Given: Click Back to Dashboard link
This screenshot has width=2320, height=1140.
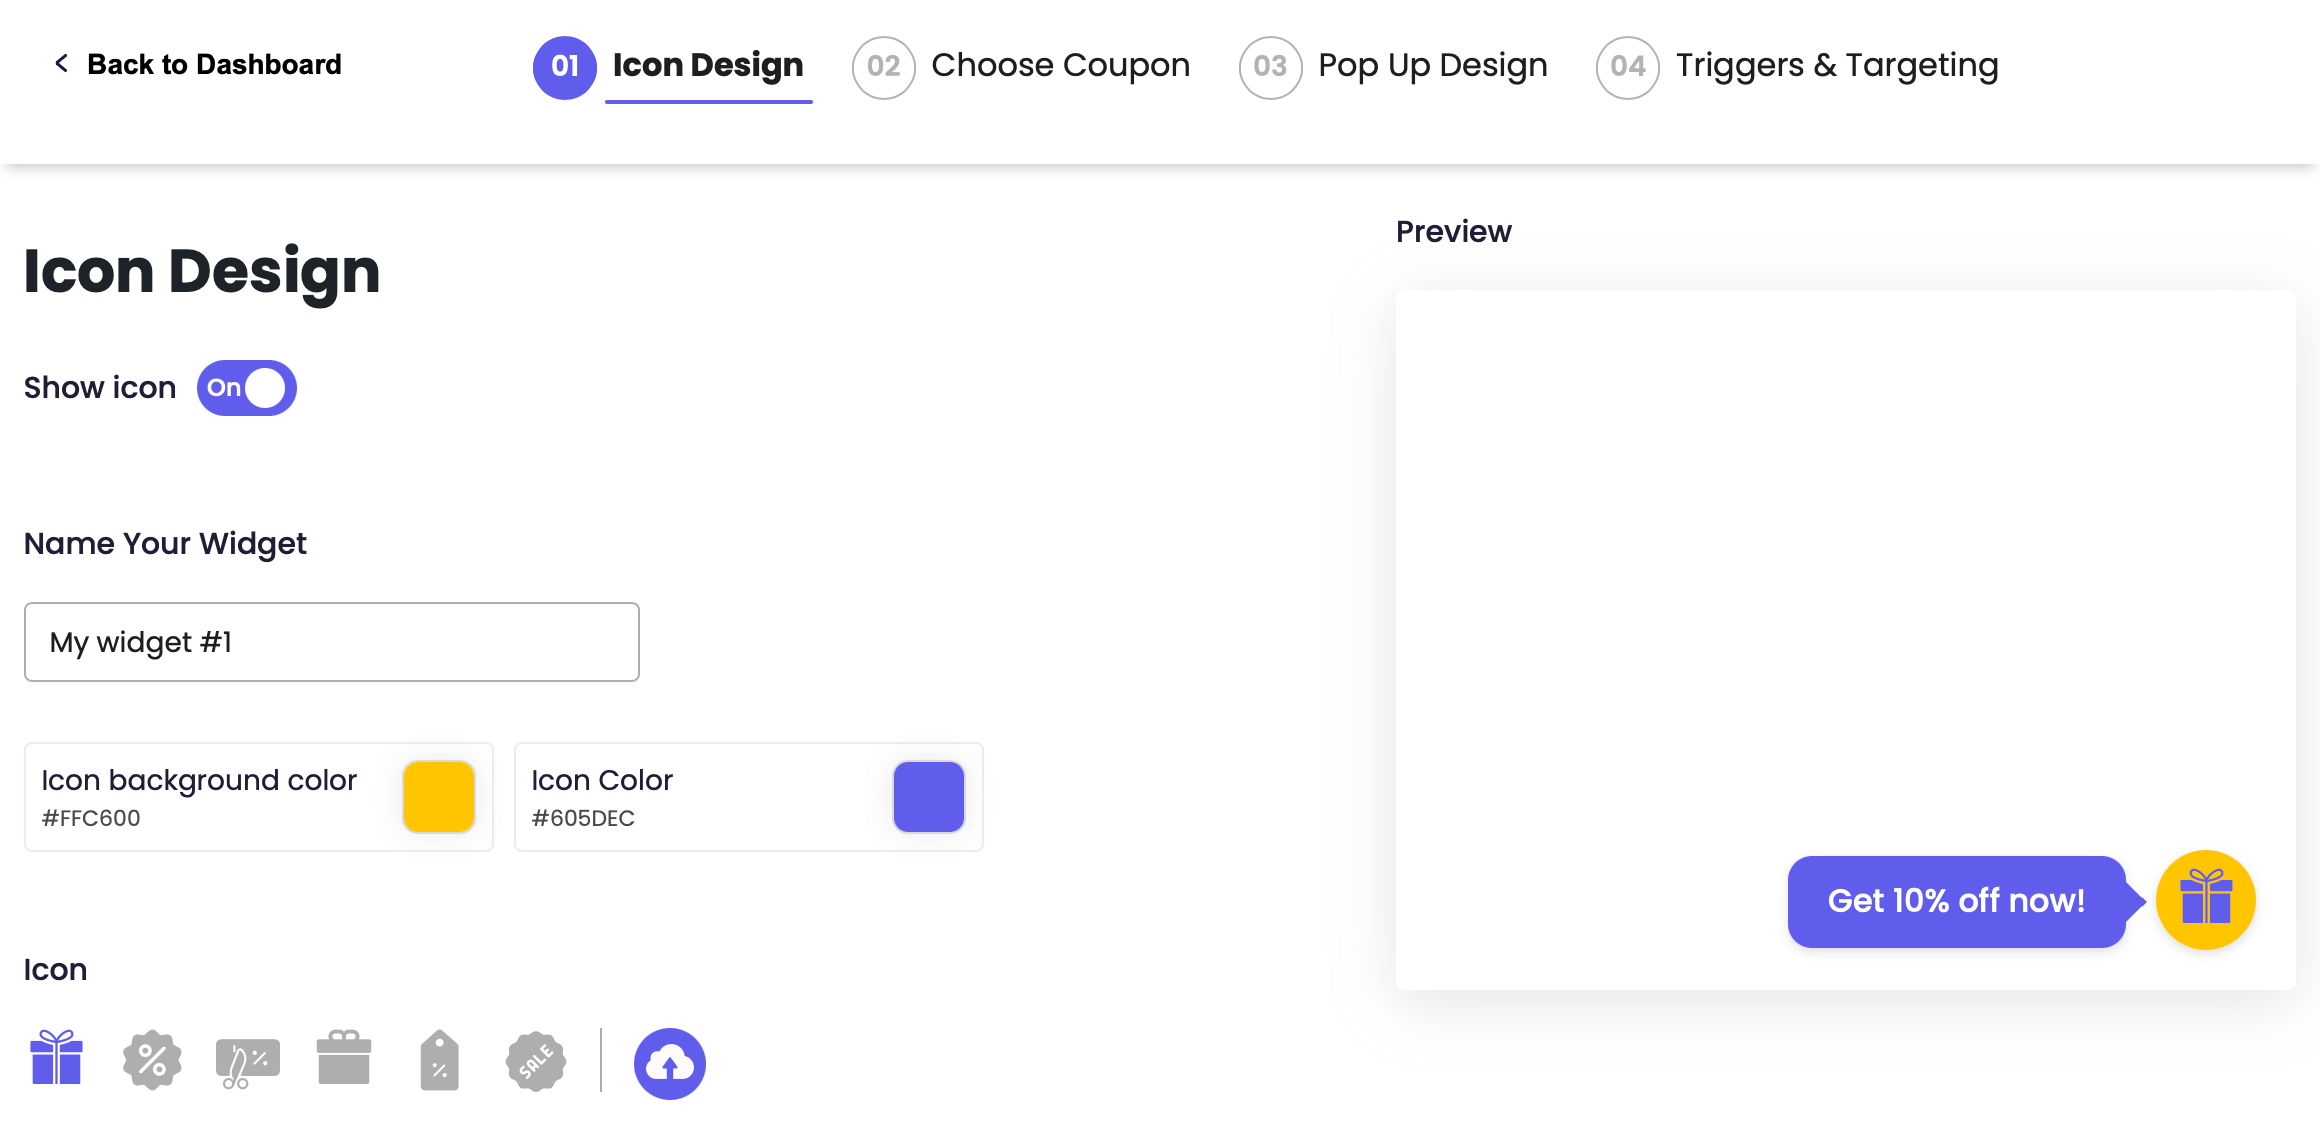Looking at the screenshot, I should click(x=214, y=65).
